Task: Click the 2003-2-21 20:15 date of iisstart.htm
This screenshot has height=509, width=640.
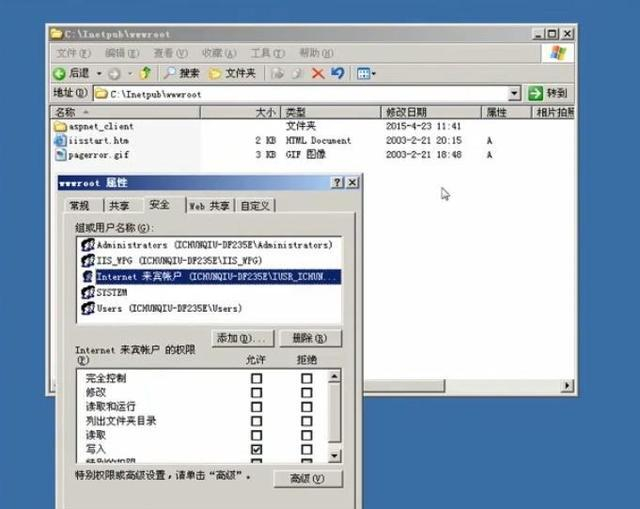Action: pos(424,140)
